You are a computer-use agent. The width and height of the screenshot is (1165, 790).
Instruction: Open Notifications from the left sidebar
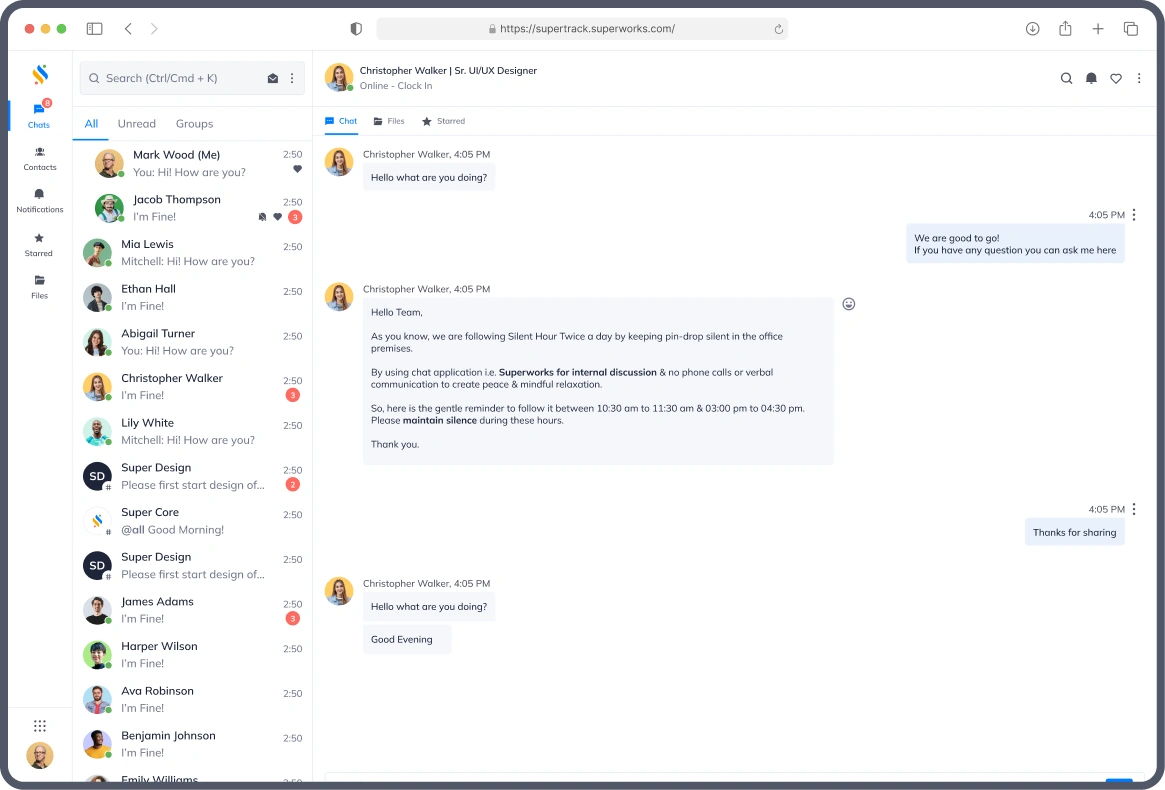click(39, 201)
